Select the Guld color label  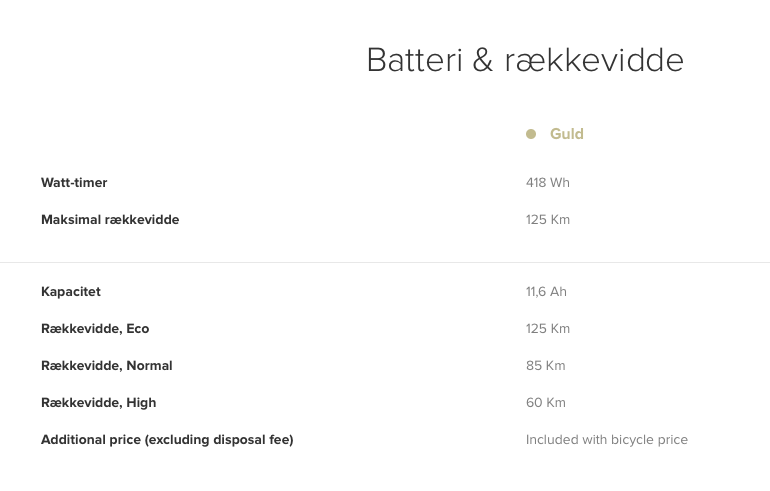pyautogui.click(x=566, y=134)
